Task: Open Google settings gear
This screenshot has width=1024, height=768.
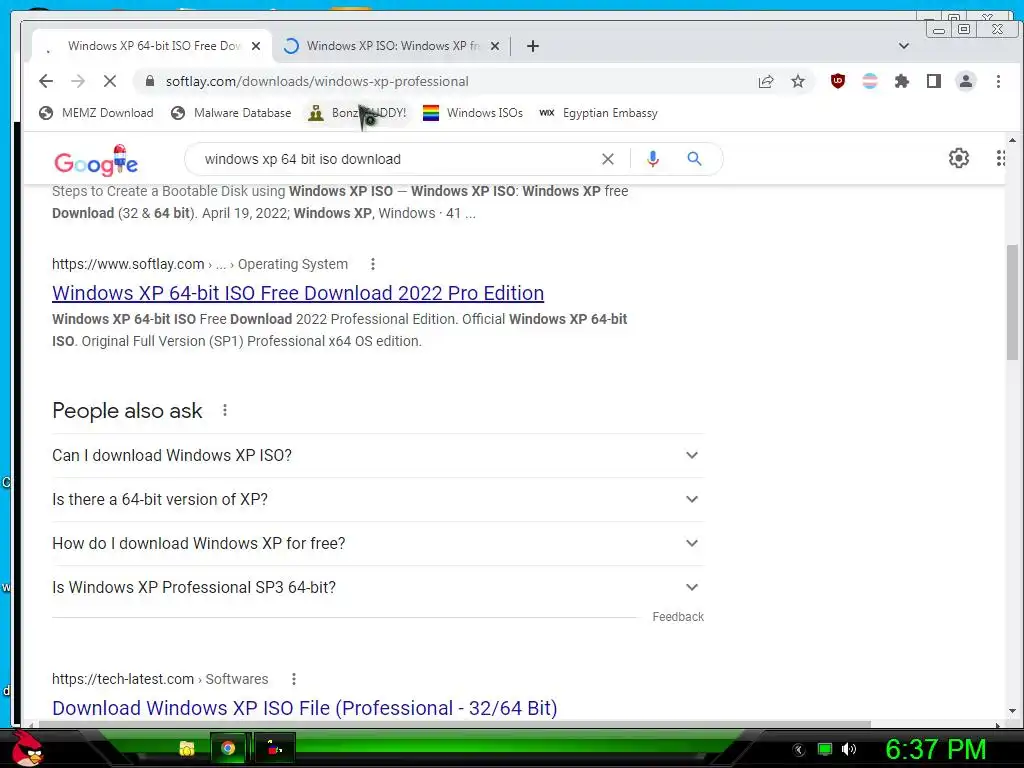Action: tap(959, 158)
